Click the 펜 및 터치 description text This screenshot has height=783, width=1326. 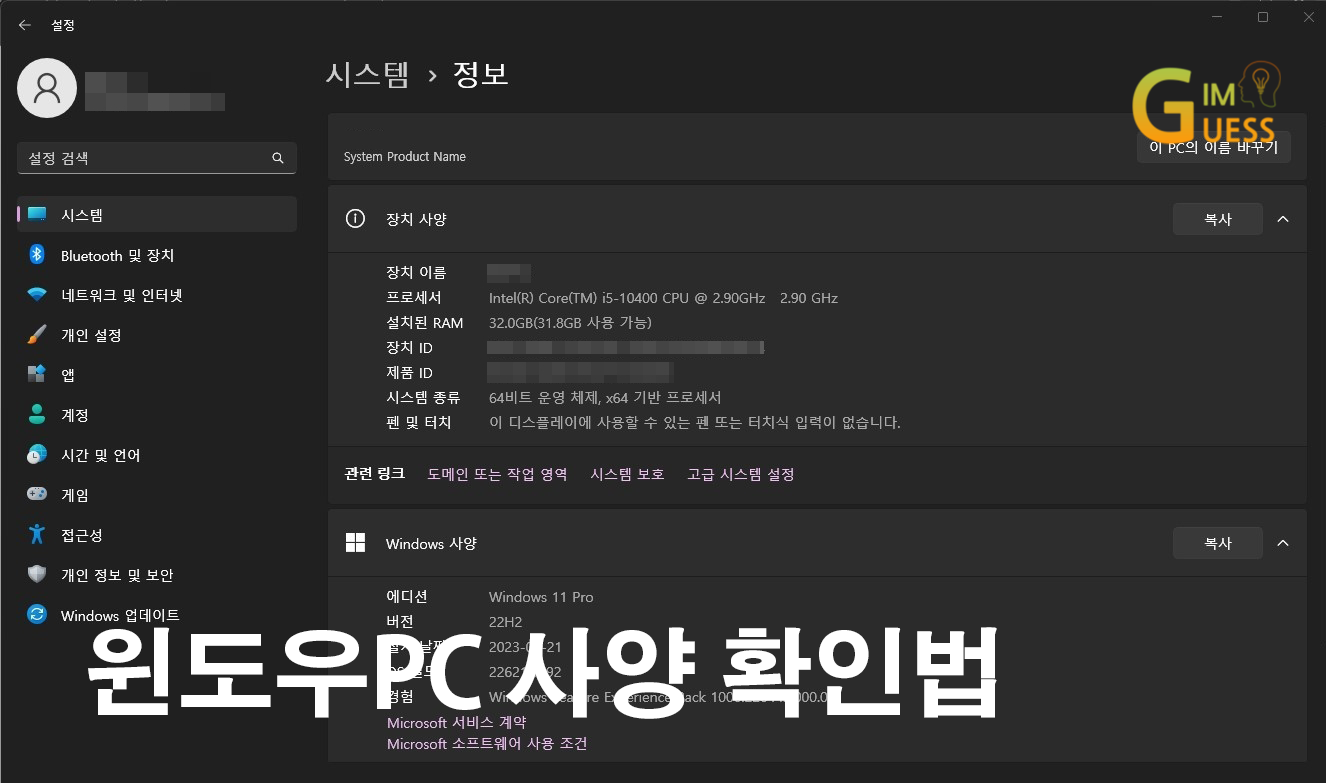(x=694, y=422)
